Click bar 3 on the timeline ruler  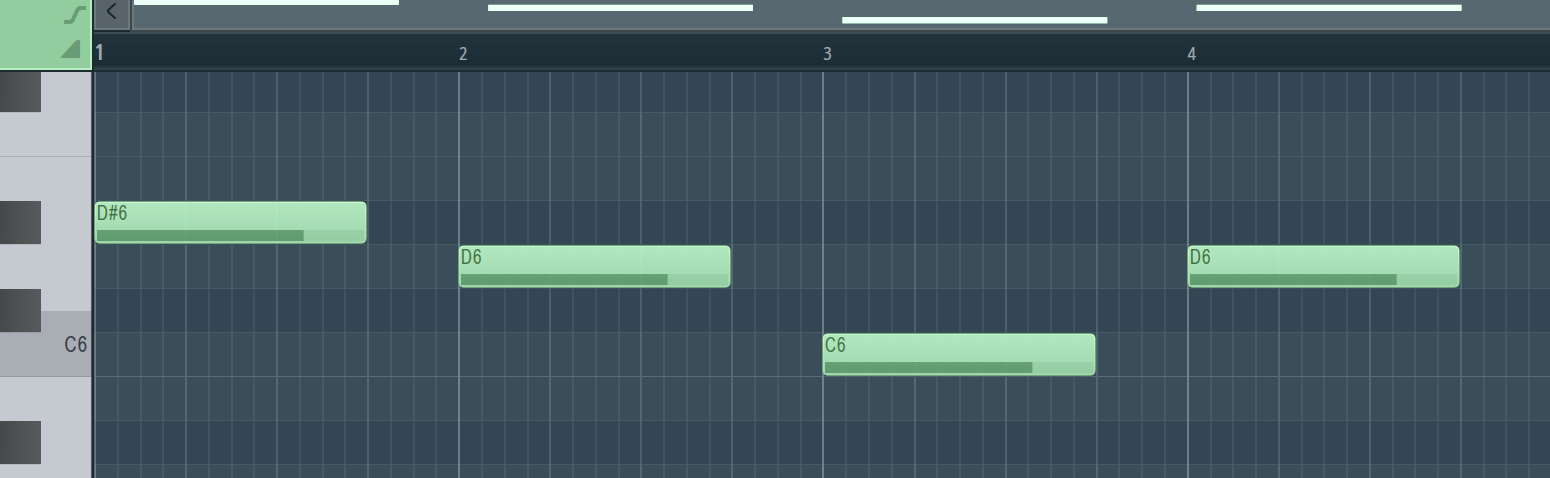coord(827,54)
